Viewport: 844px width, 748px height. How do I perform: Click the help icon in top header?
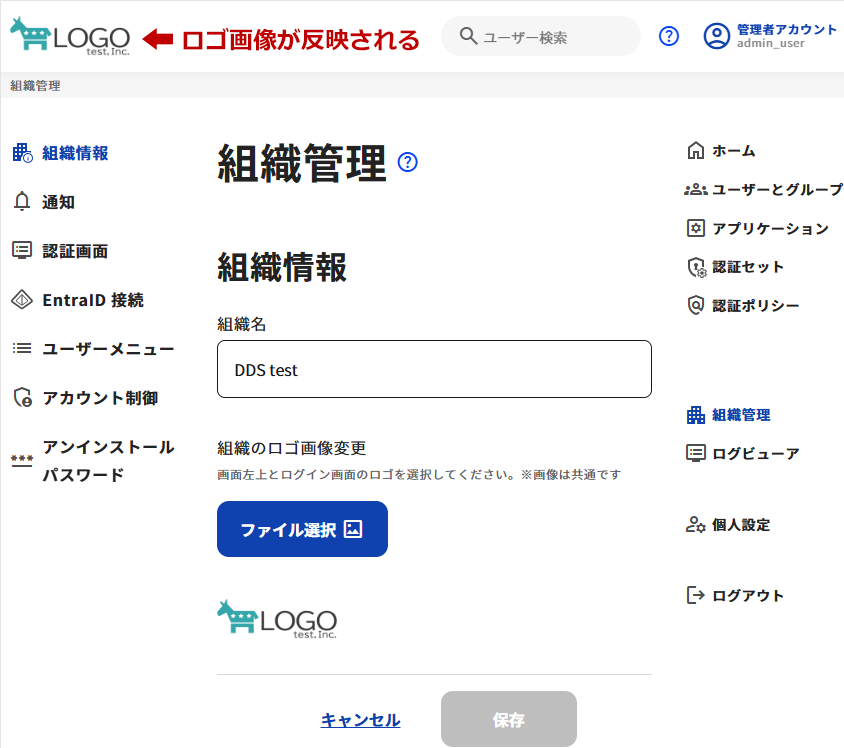pyautogui.click(x=669, y=37)
